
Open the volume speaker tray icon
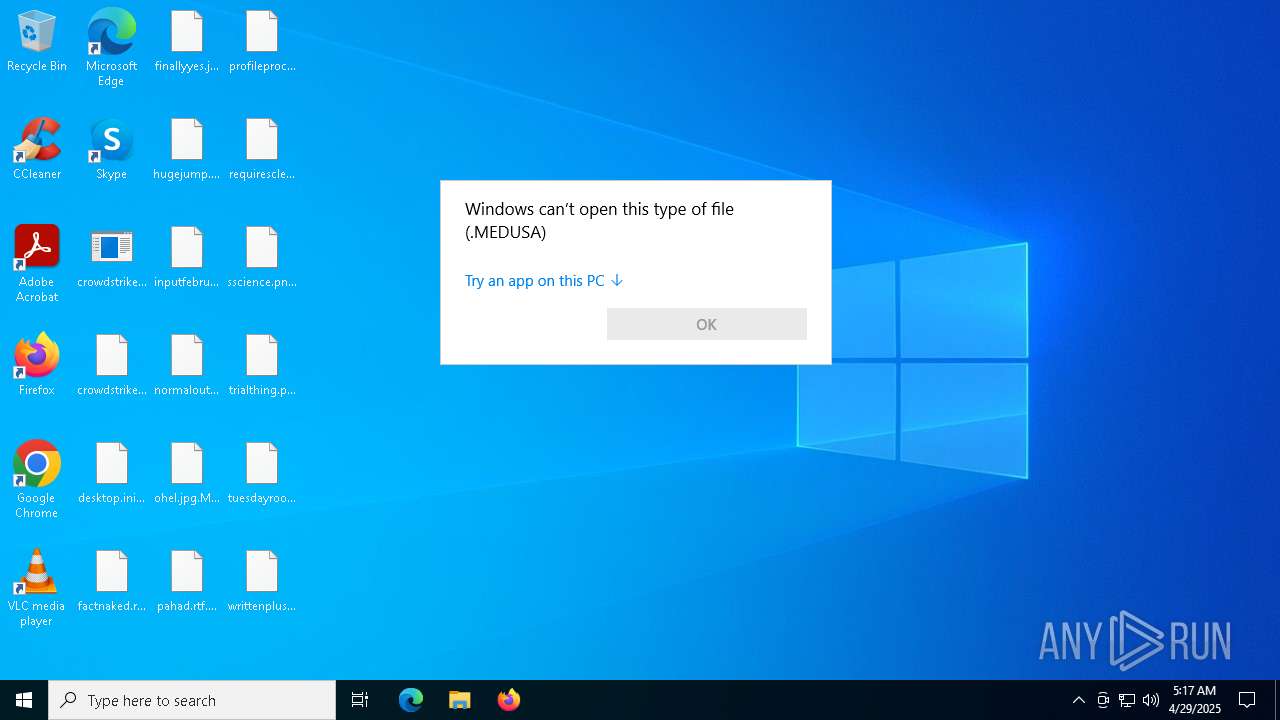(1151, 700)
